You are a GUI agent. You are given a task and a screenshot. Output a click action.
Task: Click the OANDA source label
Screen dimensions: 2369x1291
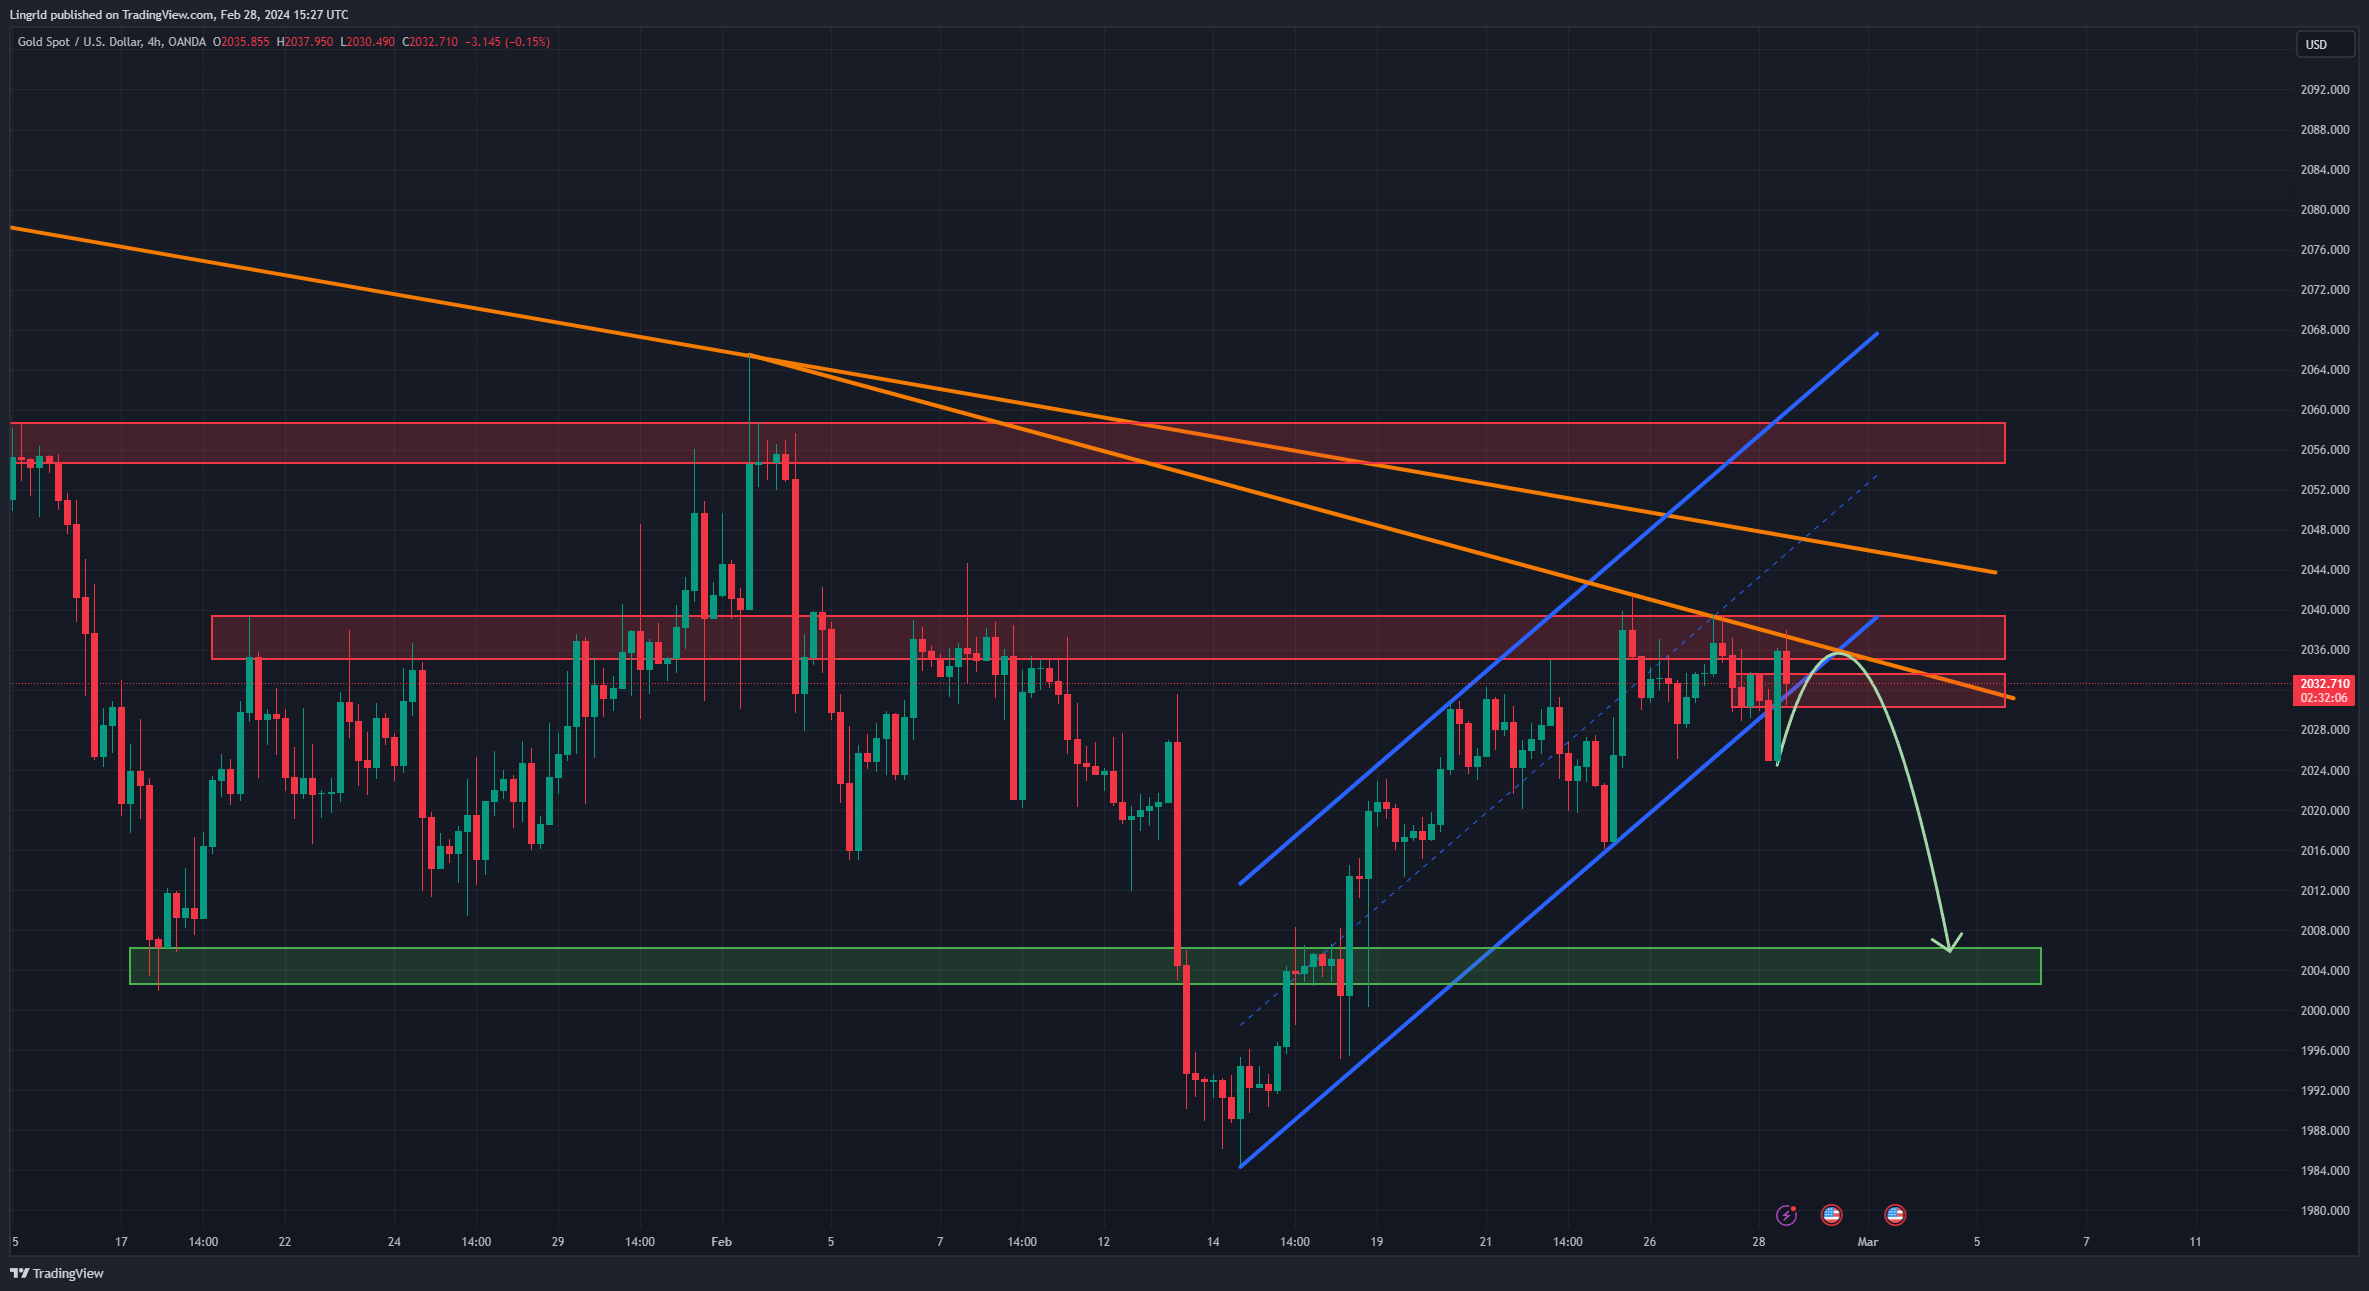[187, 42]
